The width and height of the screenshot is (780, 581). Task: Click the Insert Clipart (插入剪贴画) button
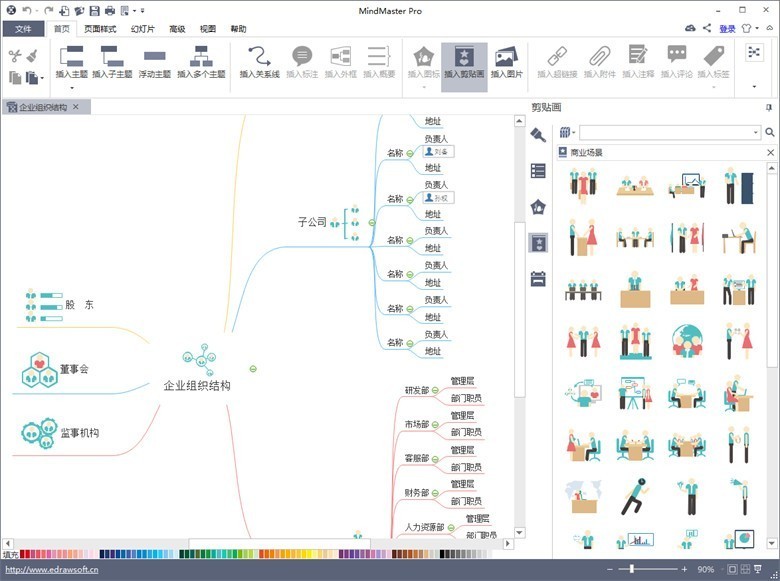point(464,62)
